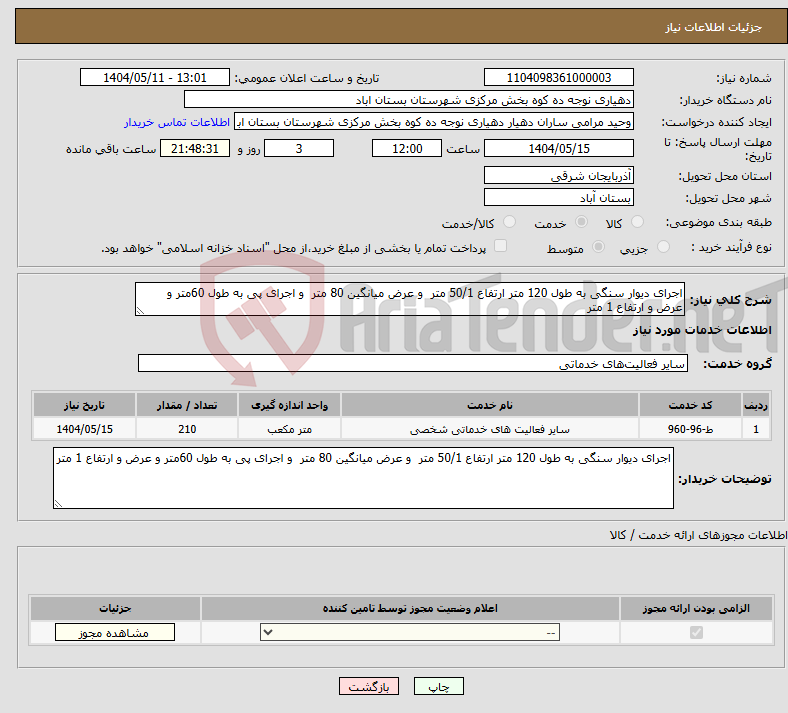Click the اطلاعات خدمات مورد نیاز heading

click(x=702, y=330)
